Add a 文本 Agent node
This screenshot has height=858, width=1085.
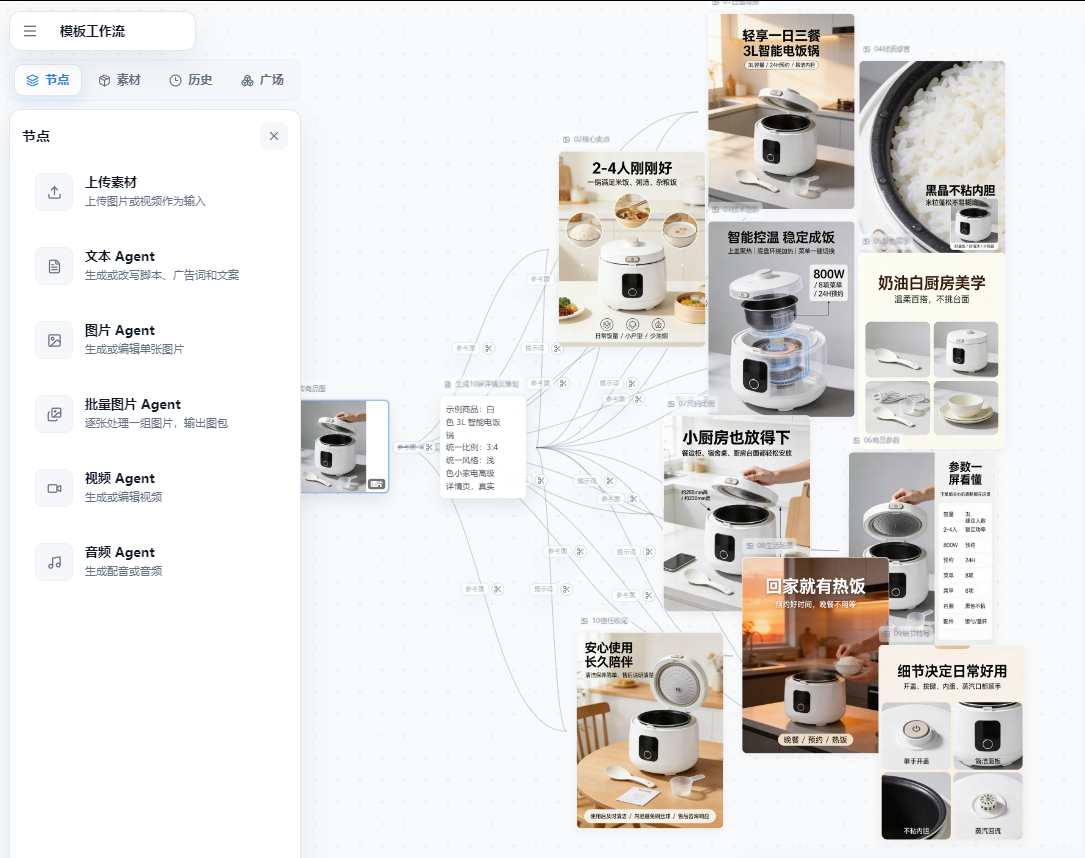click(155, 266)
